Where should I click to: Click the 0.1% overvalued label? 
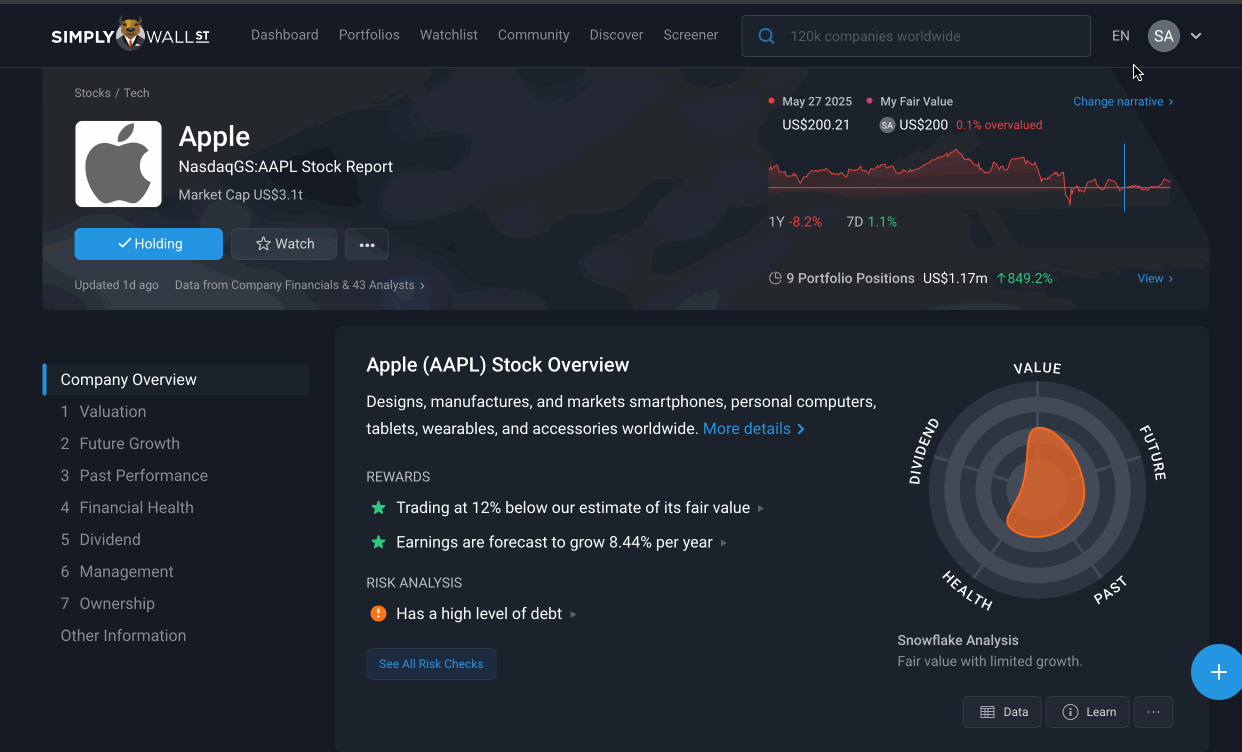(999, 125)
